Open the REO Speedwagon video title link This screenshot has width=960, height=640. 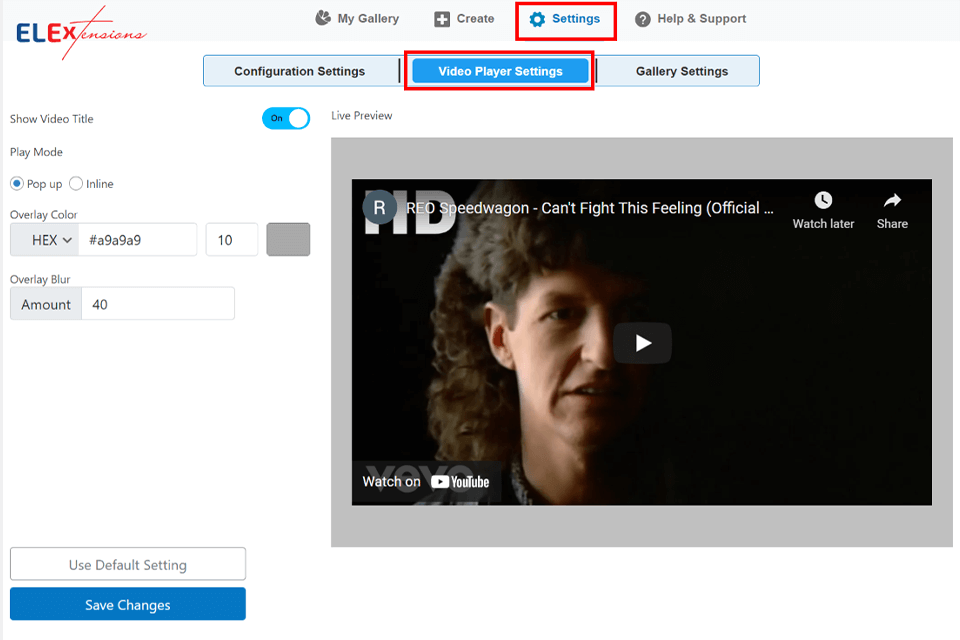590,208
